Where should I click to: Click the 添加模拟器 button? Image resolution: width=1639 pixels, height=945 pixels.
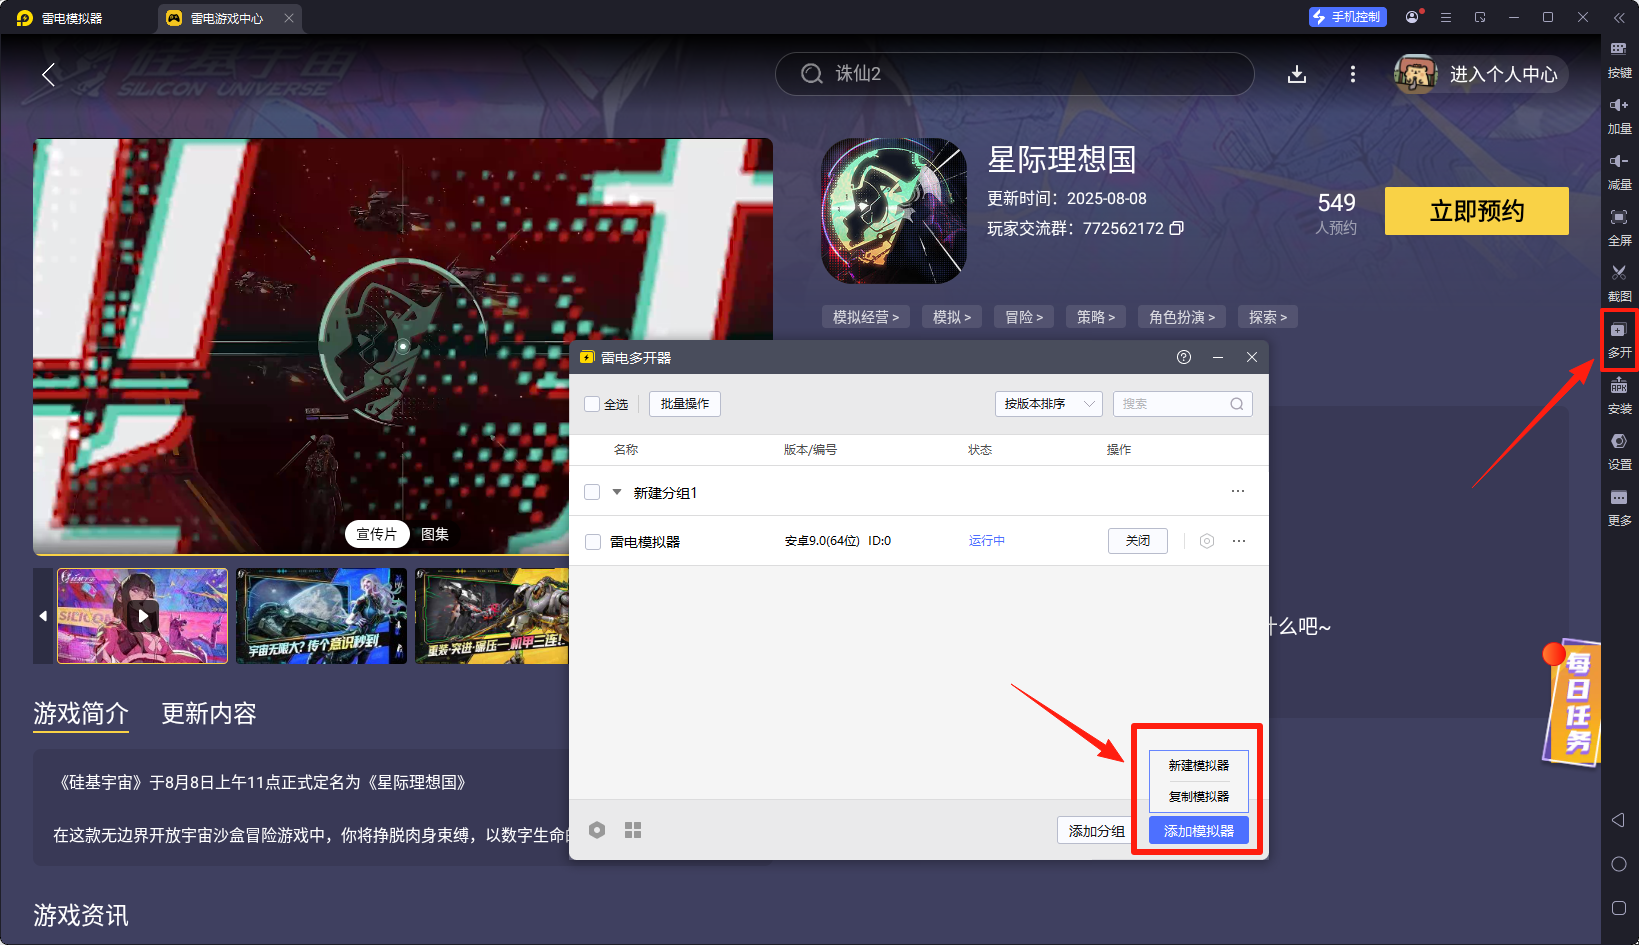click(1199, 831)
